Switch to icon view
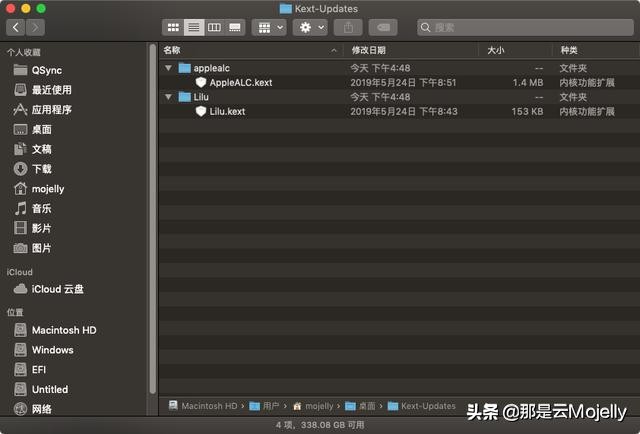 pyautogui.click(x=173, y=27)
